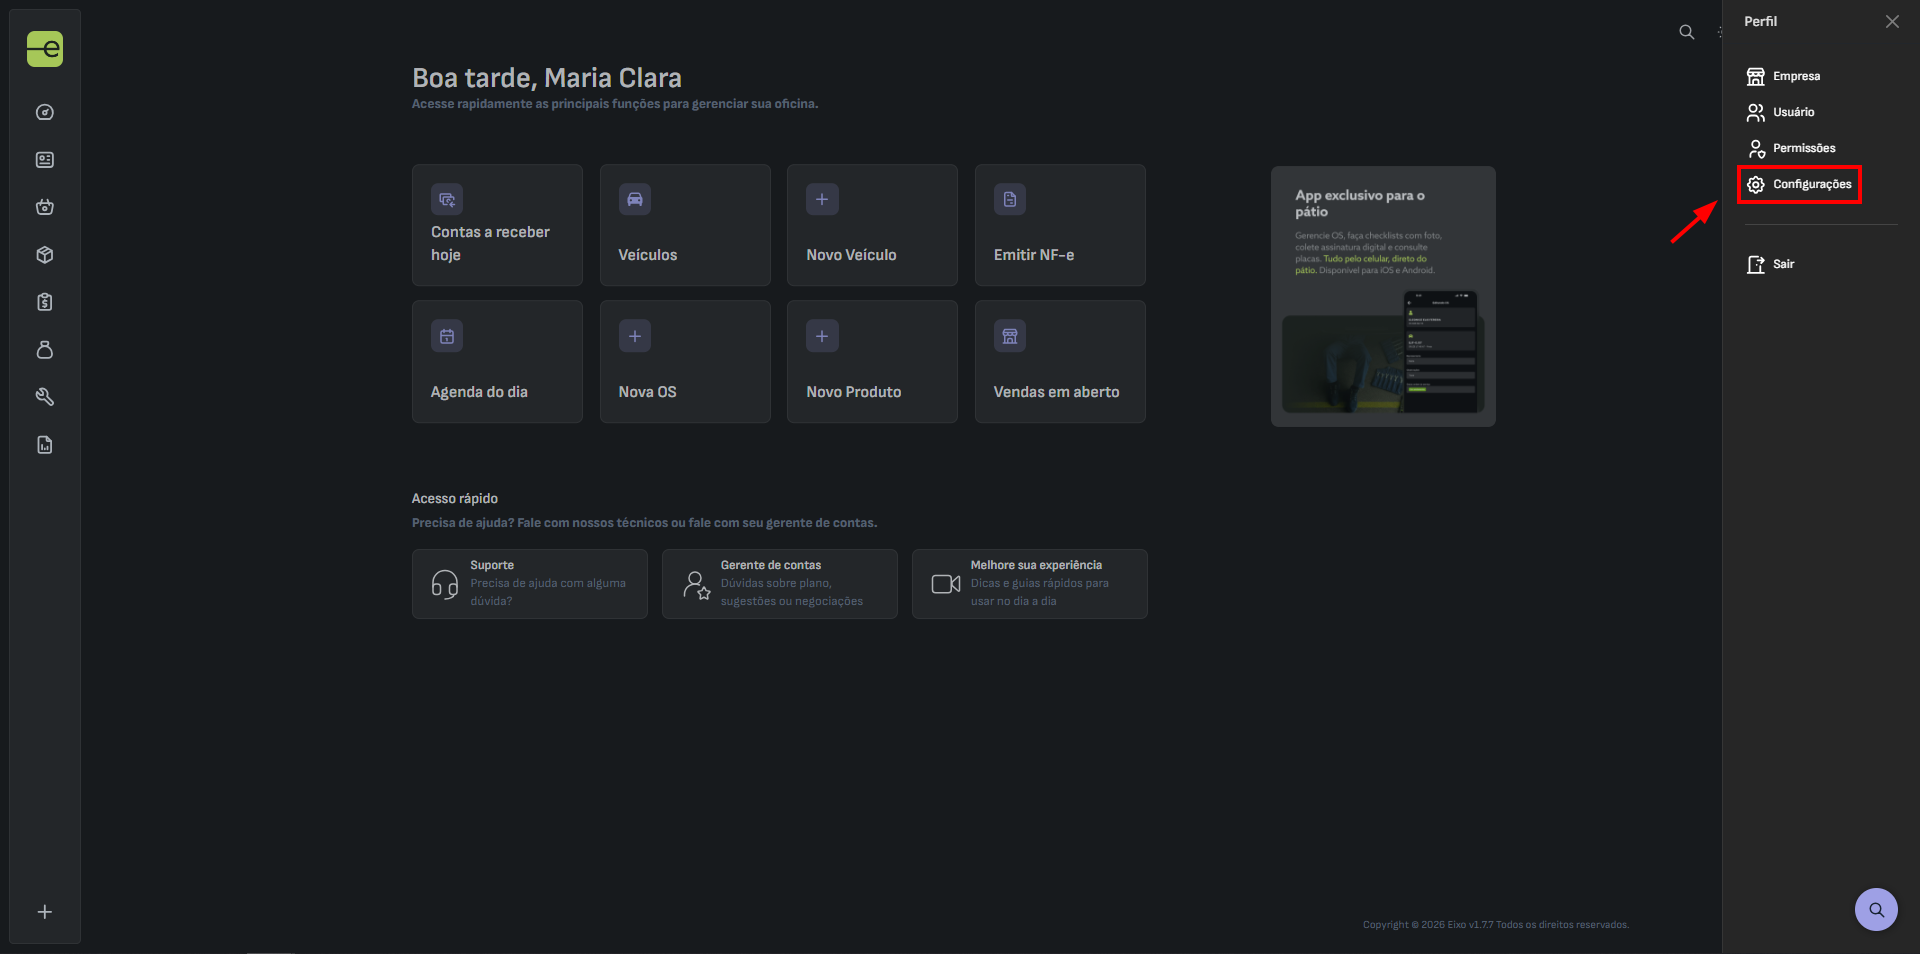Open Permissões from the Perfil menu
The height and width of the screenshot is (954, 1920).
[1803, 148]
